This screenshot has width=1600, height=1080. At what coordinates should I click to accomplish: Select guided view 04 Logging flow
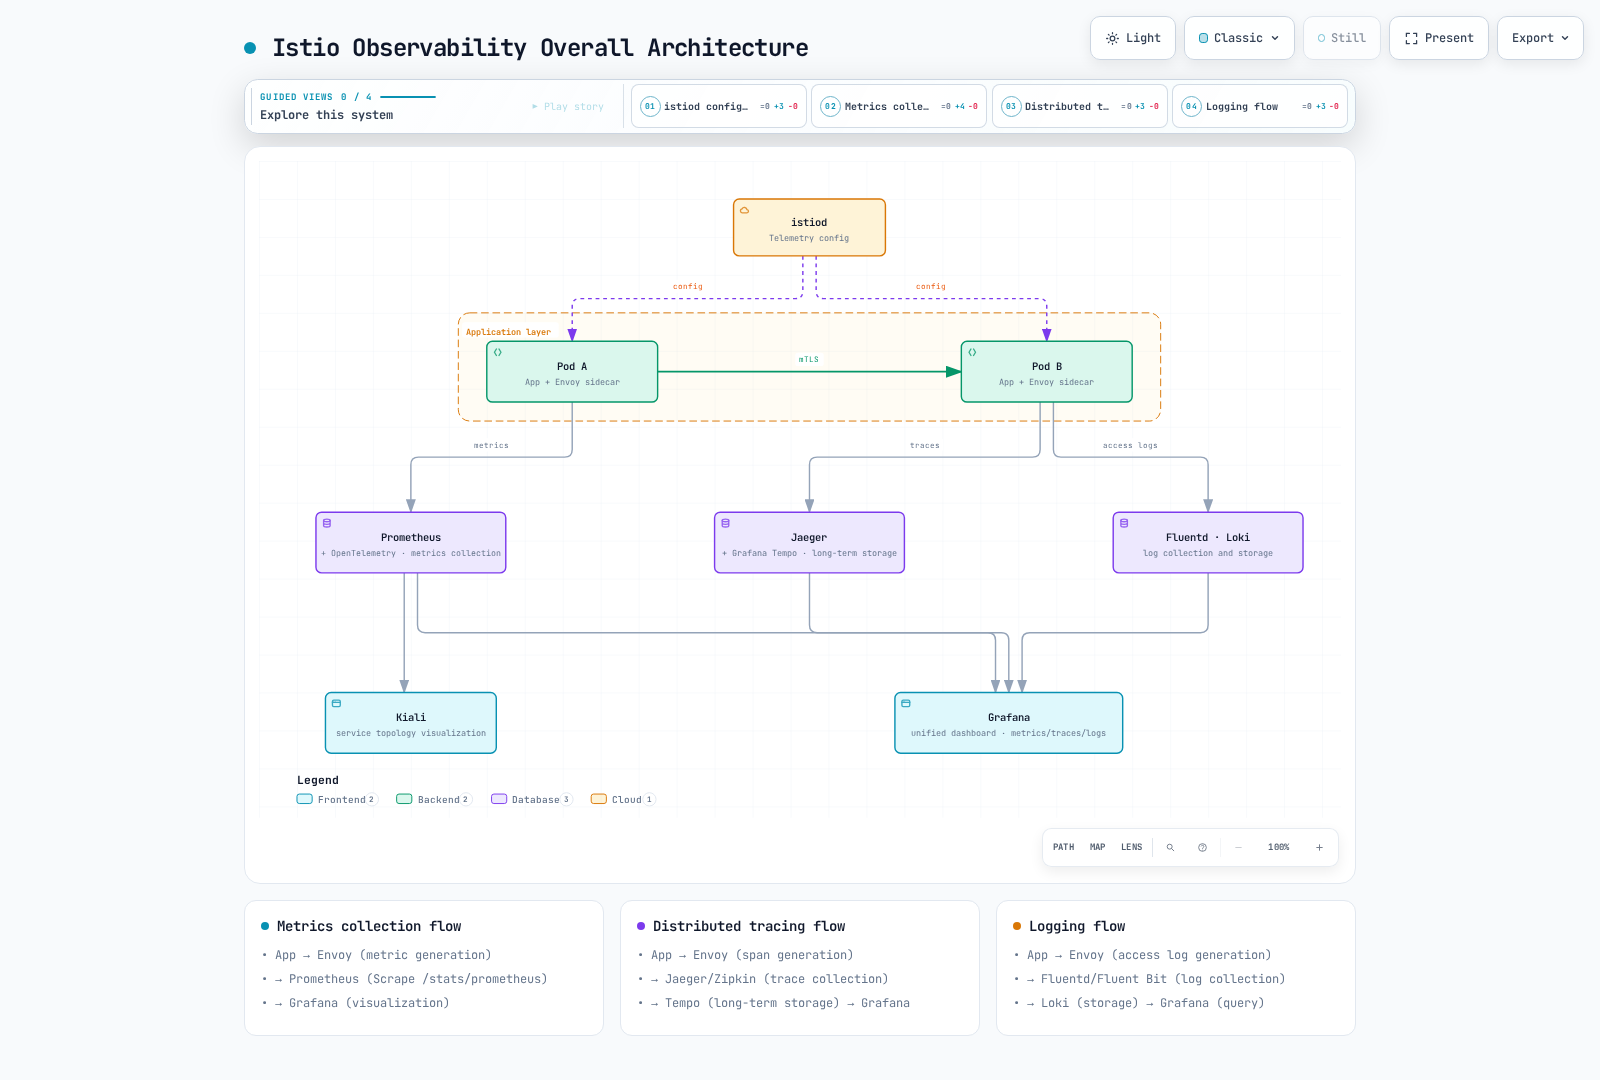pos(1260,106)
